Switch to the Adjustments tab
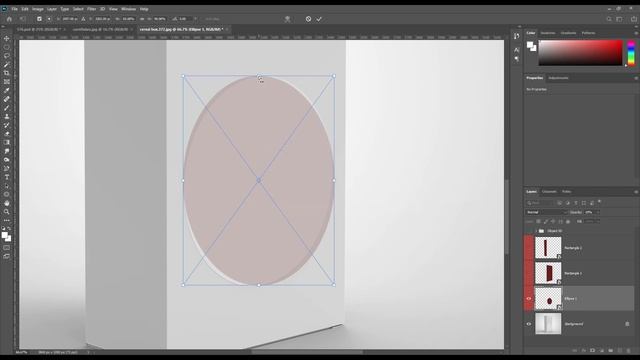This screenshot has height=360, width=640. [x=558, y=78]
